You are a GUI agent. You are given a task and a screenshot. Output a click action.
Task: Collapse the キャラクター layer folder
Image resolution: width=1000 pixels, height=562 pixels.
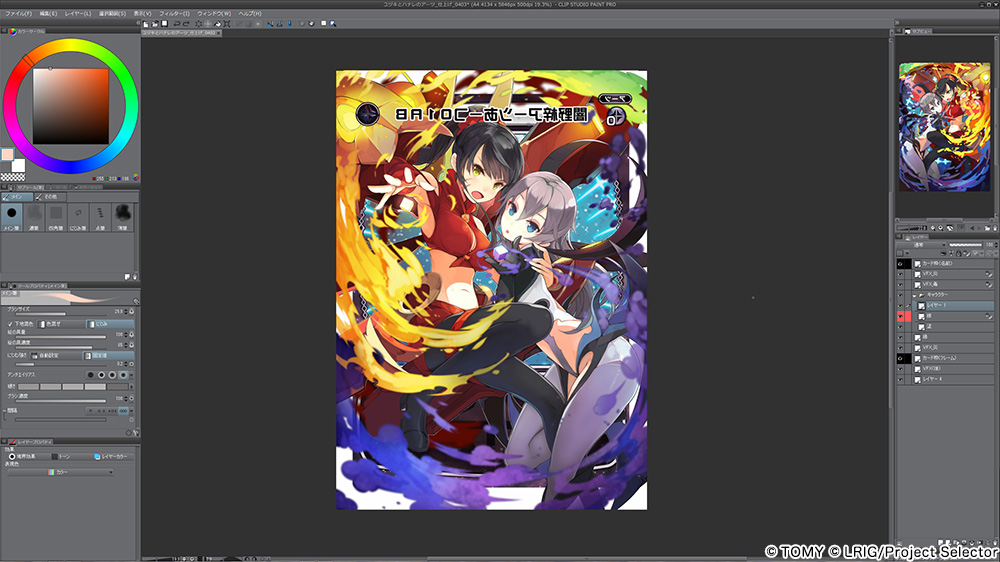point(914,295)
